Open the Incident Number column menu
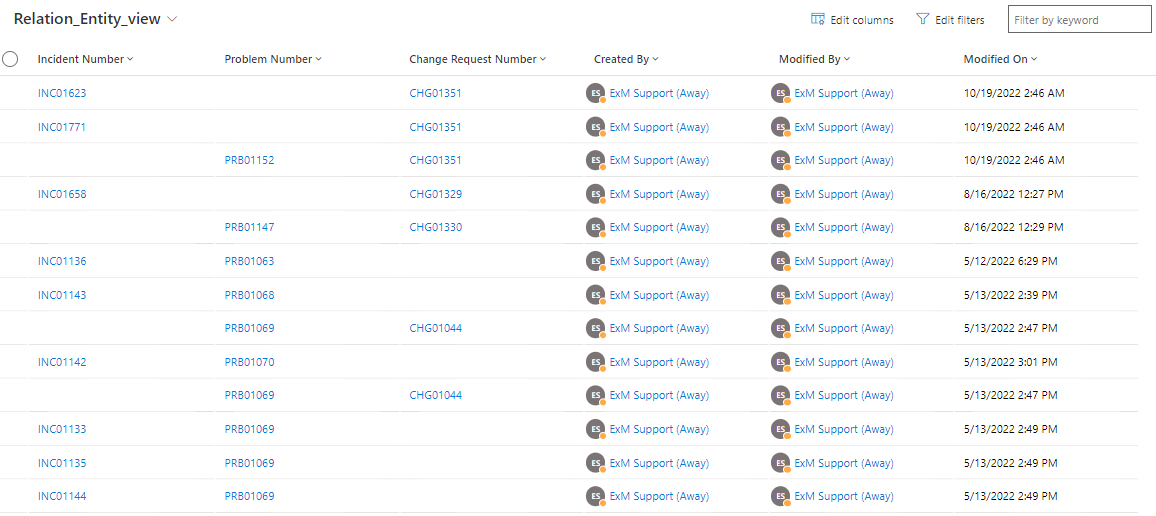The height and width of the screenshot is (516, 1156). point(86,59)
